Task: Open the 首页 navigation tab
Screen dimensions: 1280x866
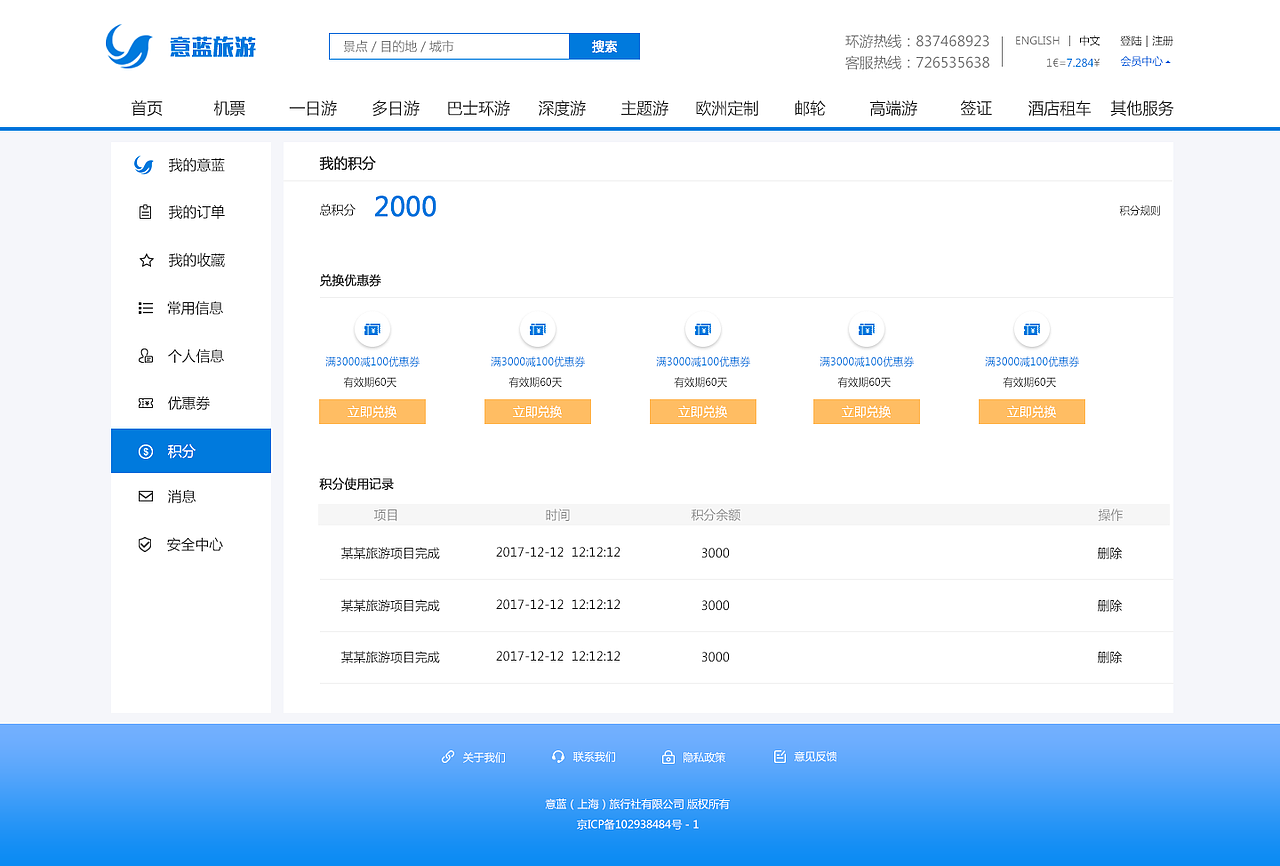Action: [147, 109]
